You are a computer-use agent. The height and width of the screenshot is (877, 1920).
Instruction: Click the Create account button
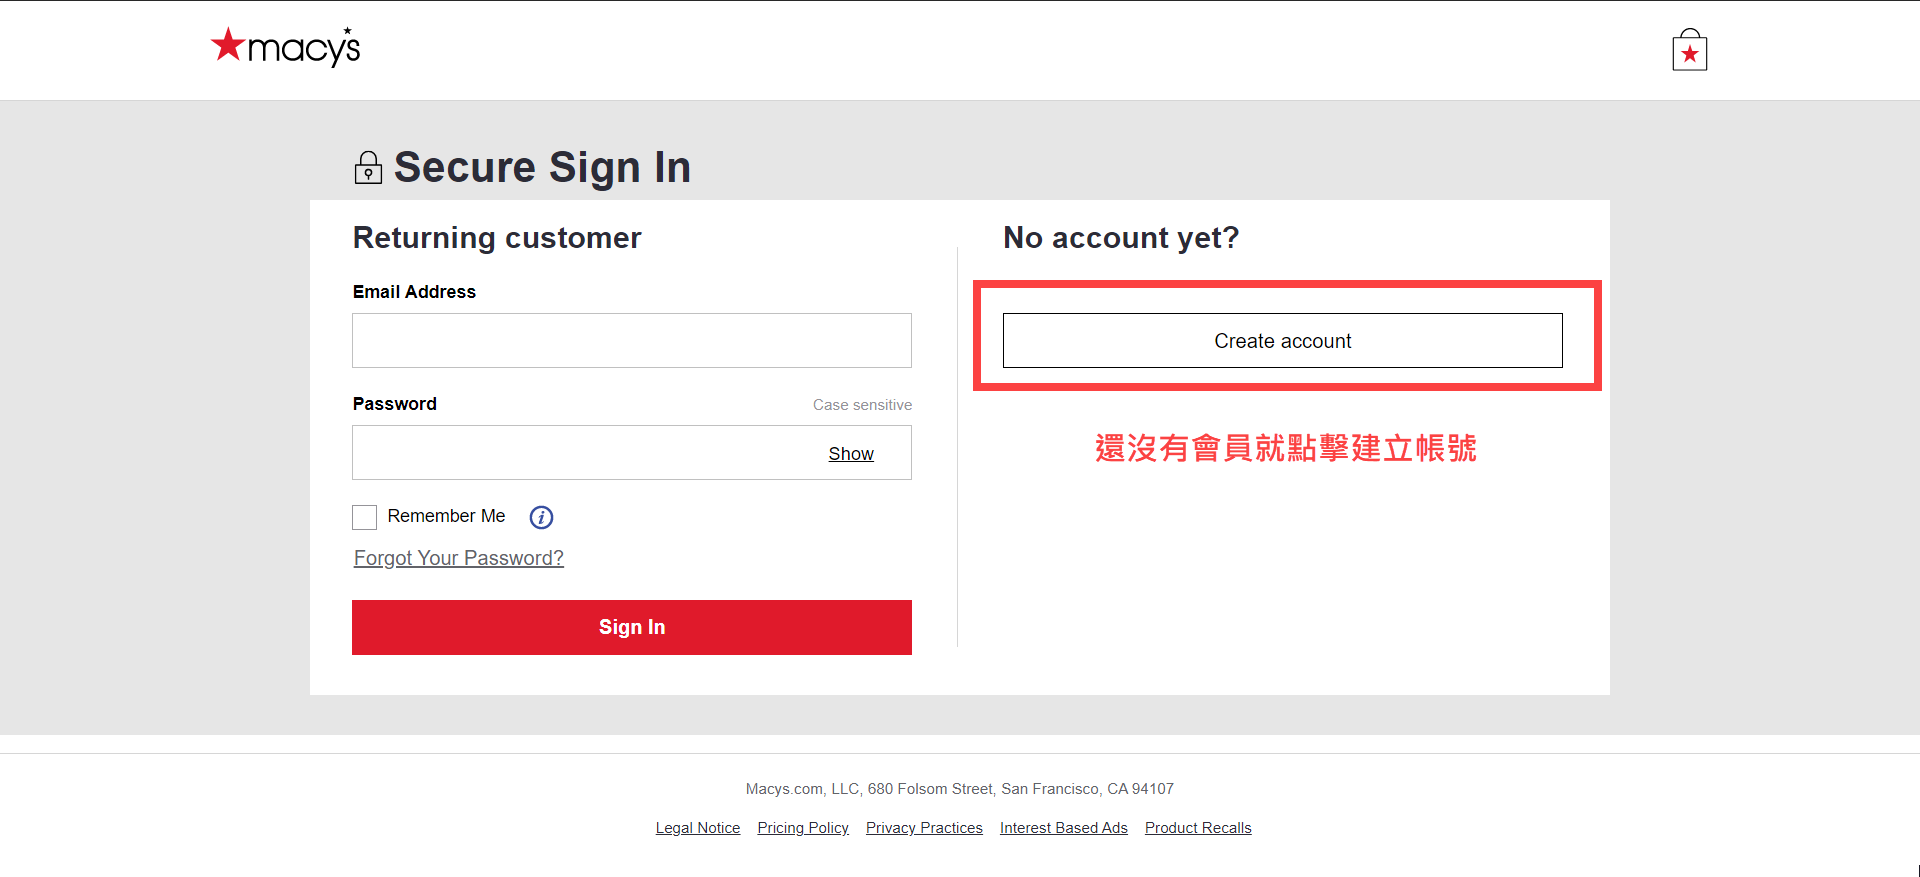(1282, 341)
